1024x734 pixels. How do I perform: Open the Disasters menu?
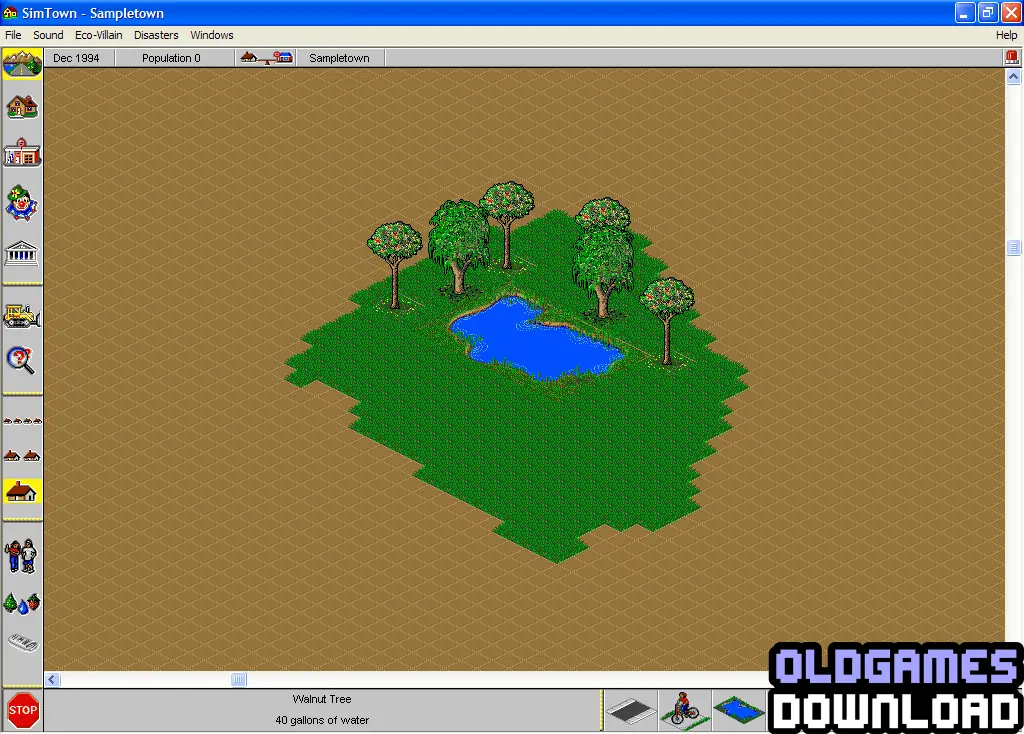(156, 35)
